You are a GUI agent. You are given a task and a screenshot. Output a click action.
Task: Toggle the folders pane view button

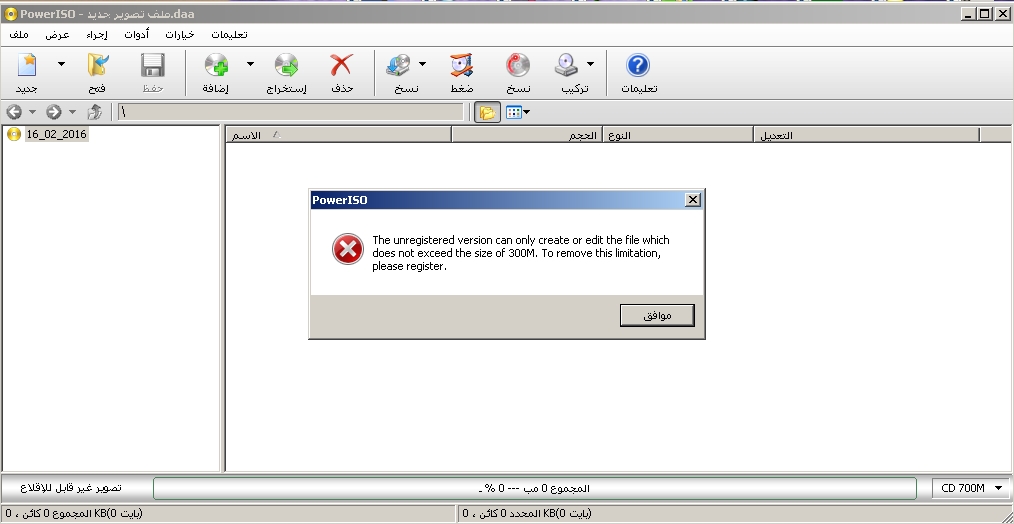(487, 113)
